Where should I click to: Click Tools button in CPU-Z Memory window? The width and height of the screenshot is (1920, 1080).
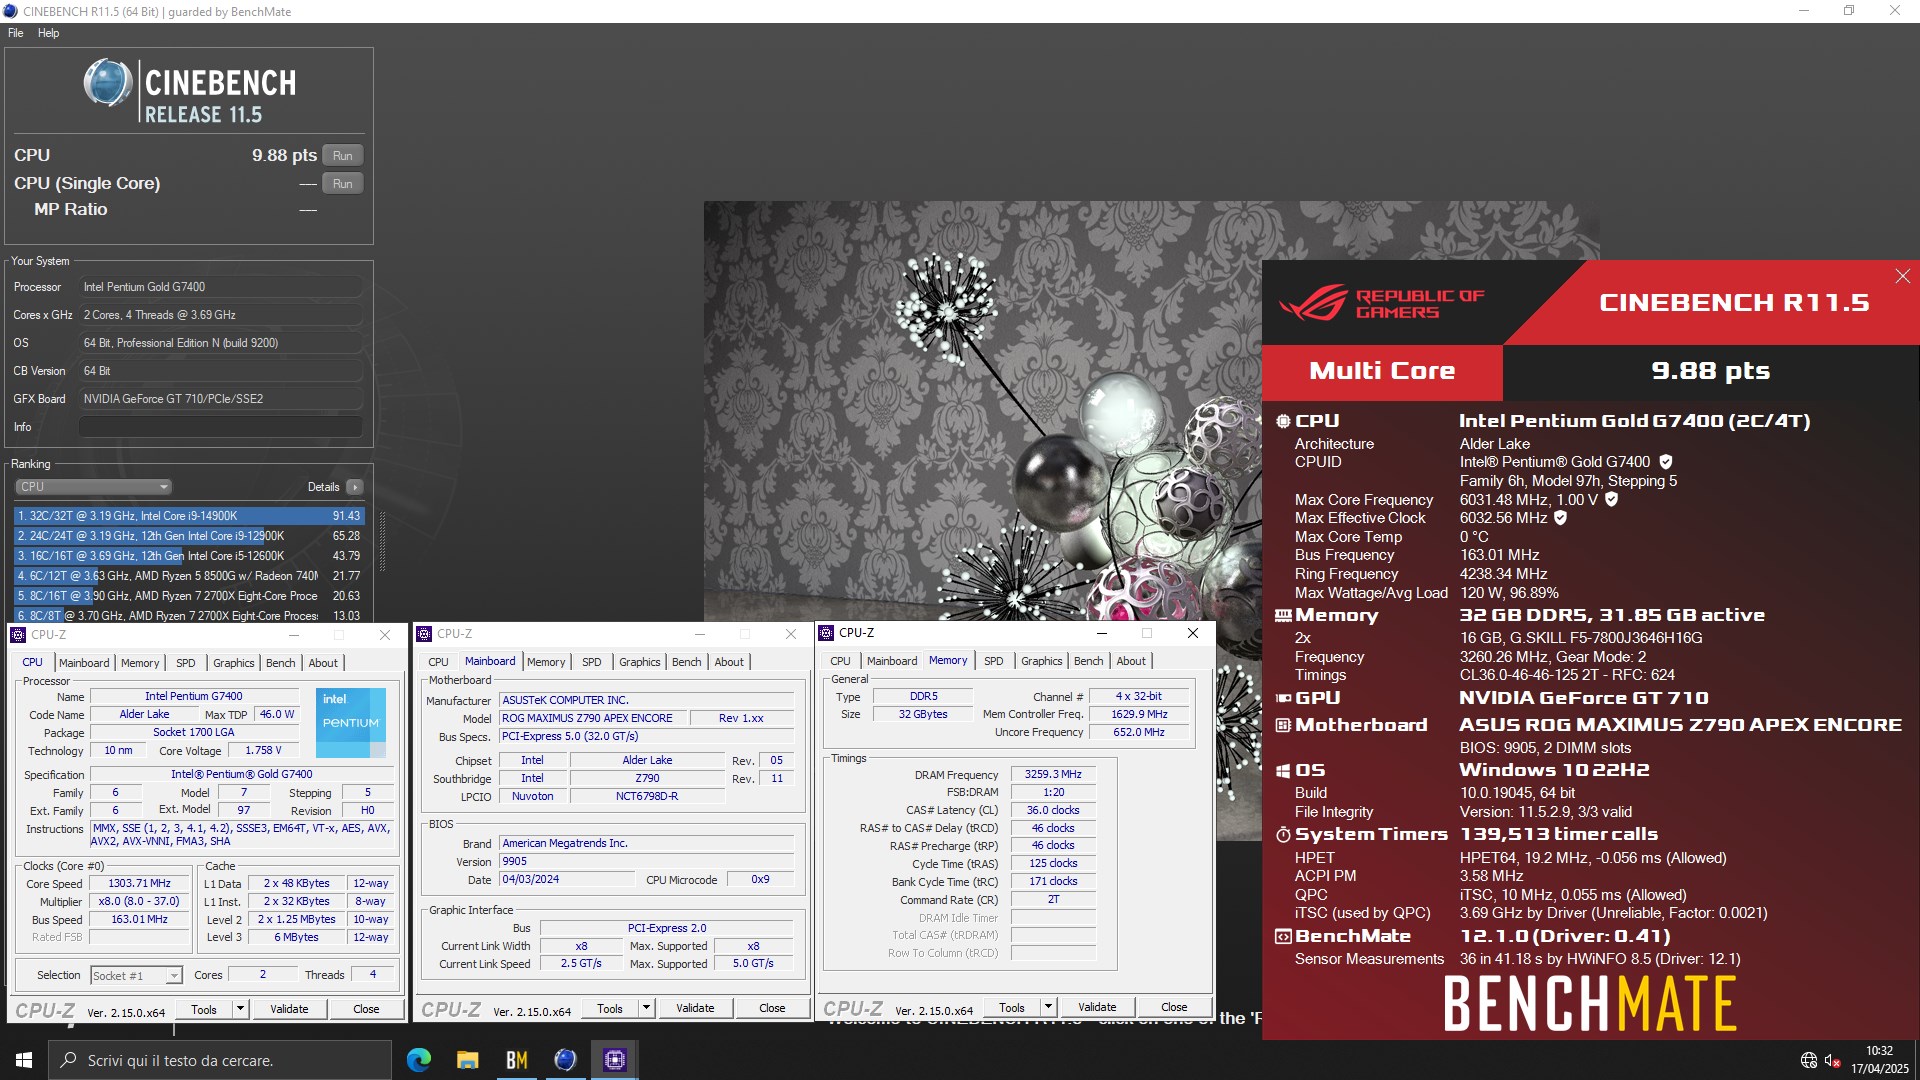click(1012, 1007)
